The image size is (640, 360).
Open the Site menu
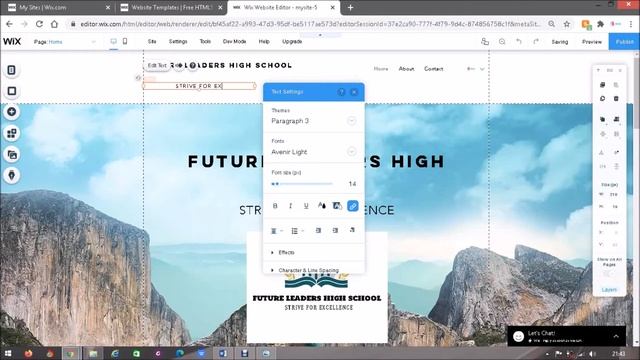click(x=152, y=42)
